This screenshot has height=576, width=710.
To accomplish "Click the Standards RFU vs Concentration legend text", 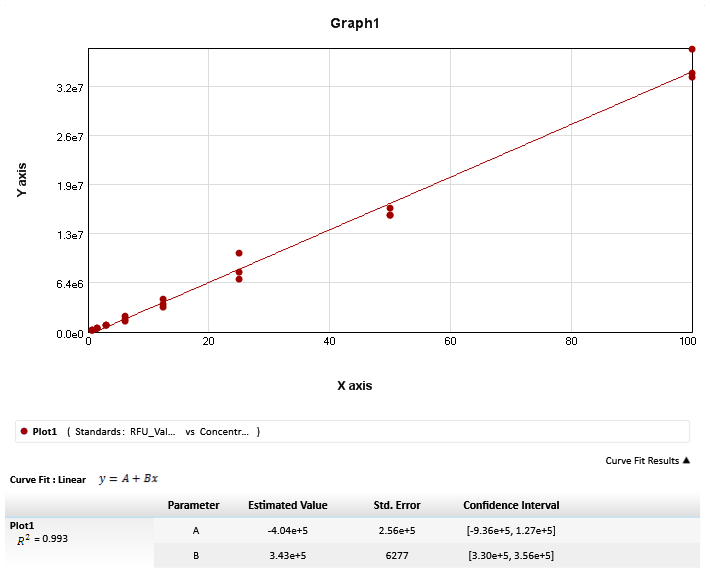I will (x=163, y=432).
